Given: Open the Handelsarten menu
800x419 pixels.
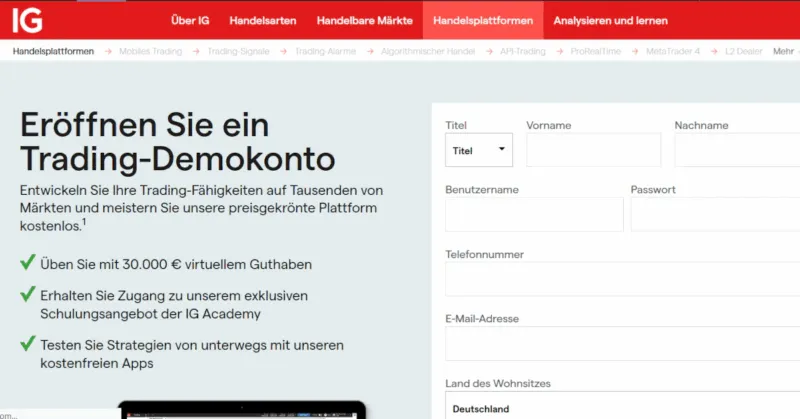Looking at the screenshot, I should (263, 20).
